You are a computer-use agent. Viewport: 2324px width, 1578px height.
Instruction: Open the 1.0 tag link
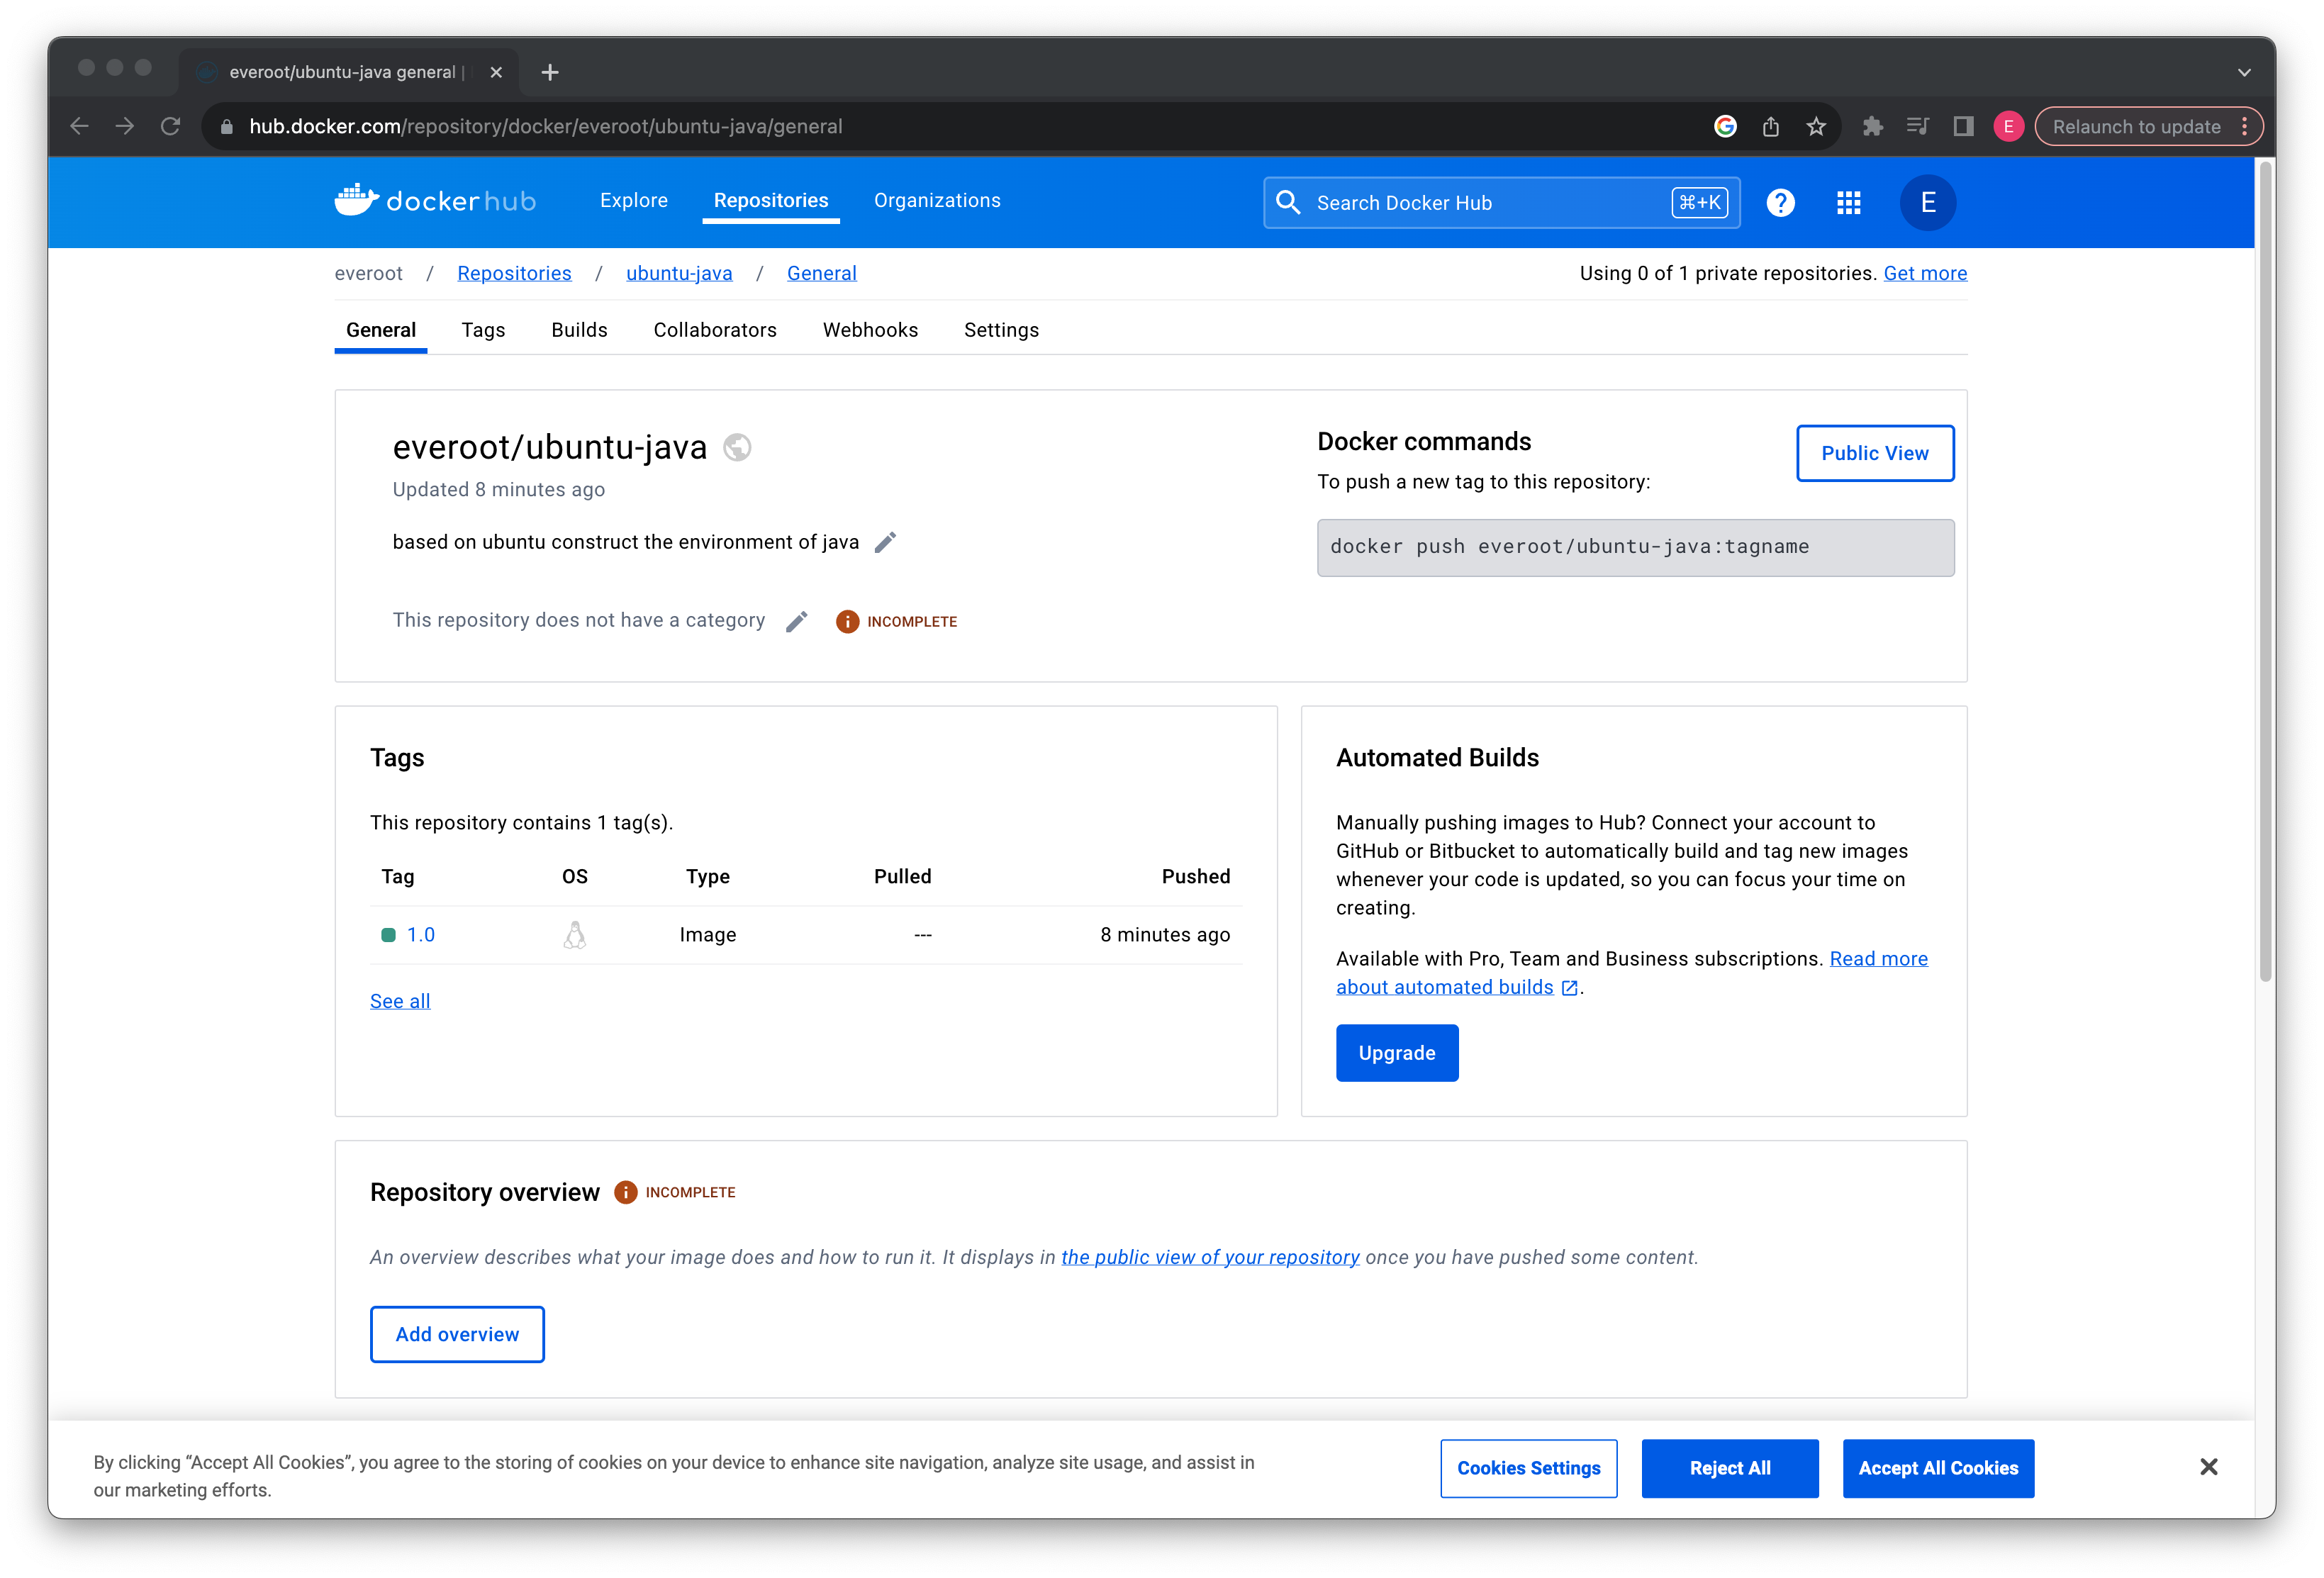(x=420, y=935)
